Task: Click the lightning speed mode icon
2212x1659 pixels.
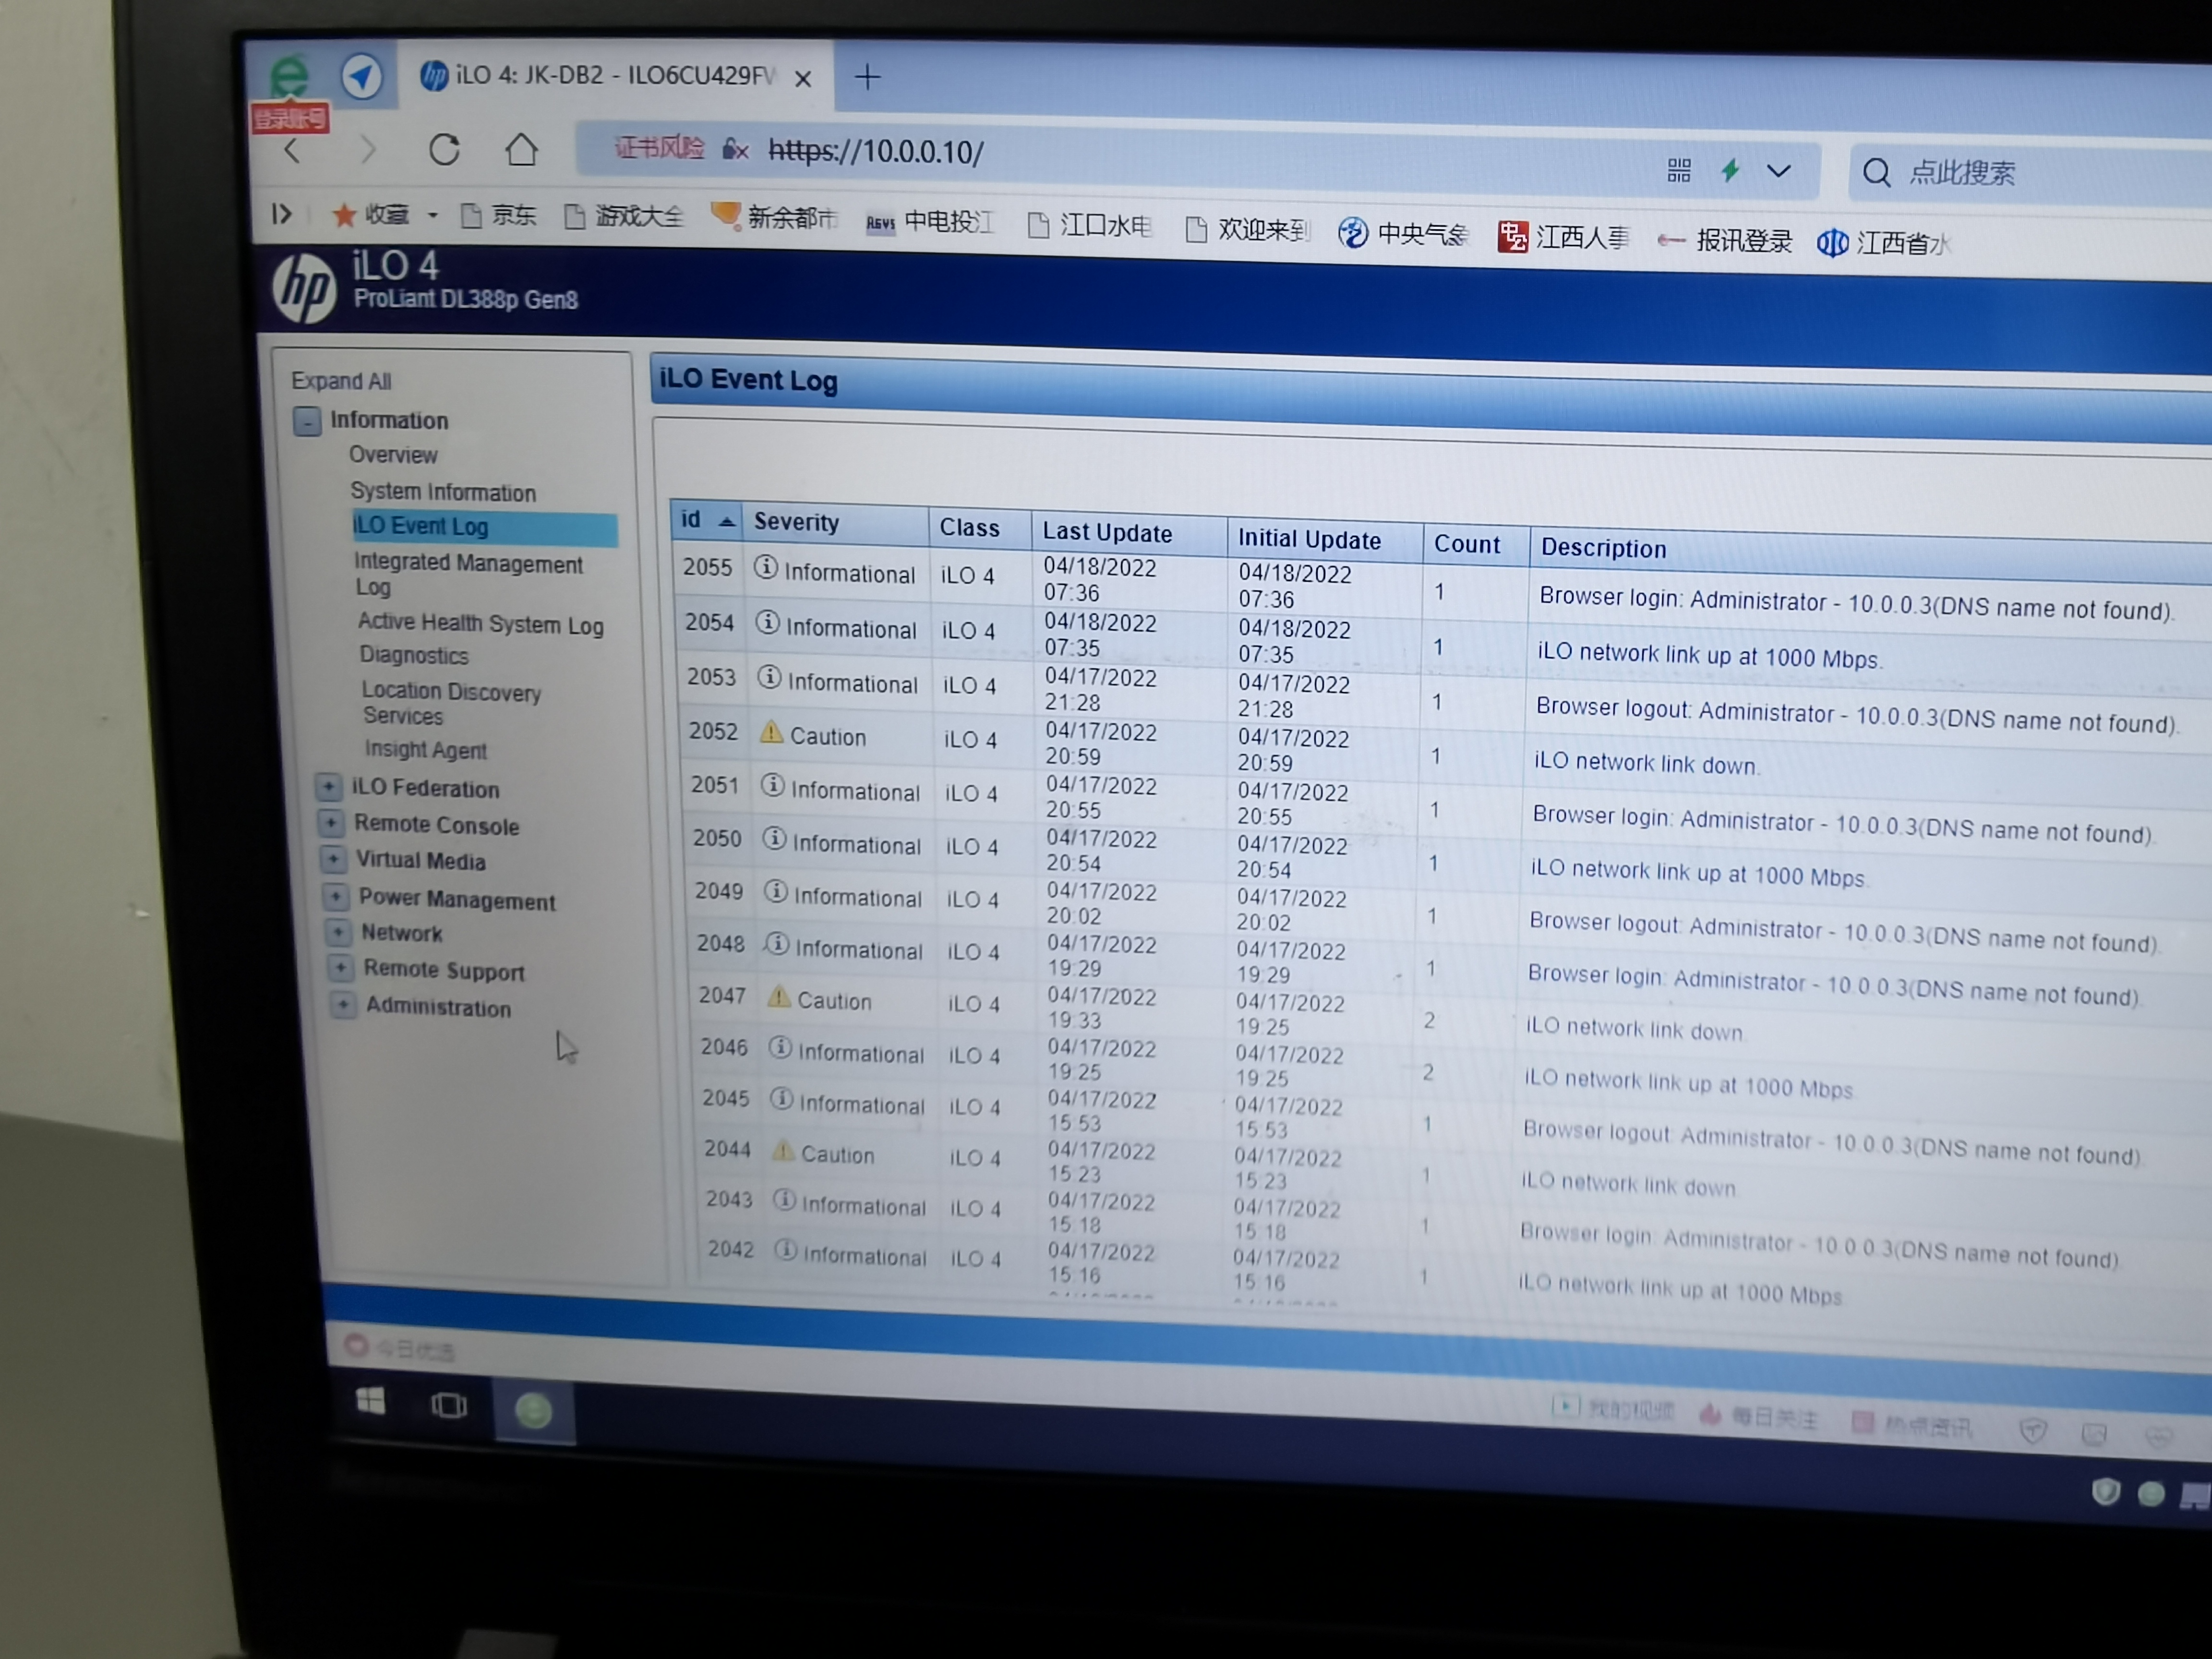Action: 1730,170
